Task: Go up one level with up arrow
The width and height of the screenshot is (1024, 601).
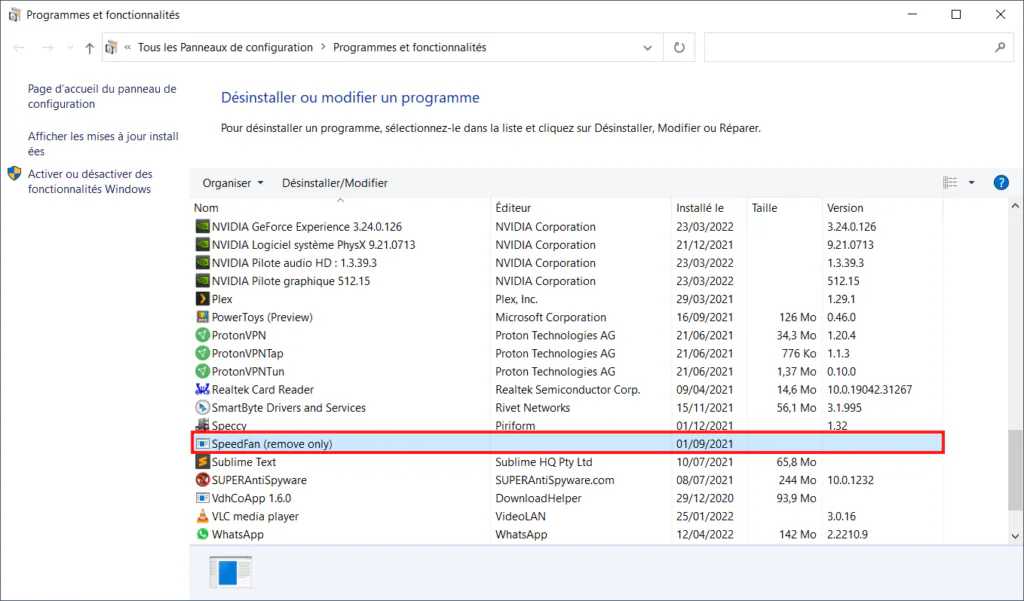Action: [89, 48]
